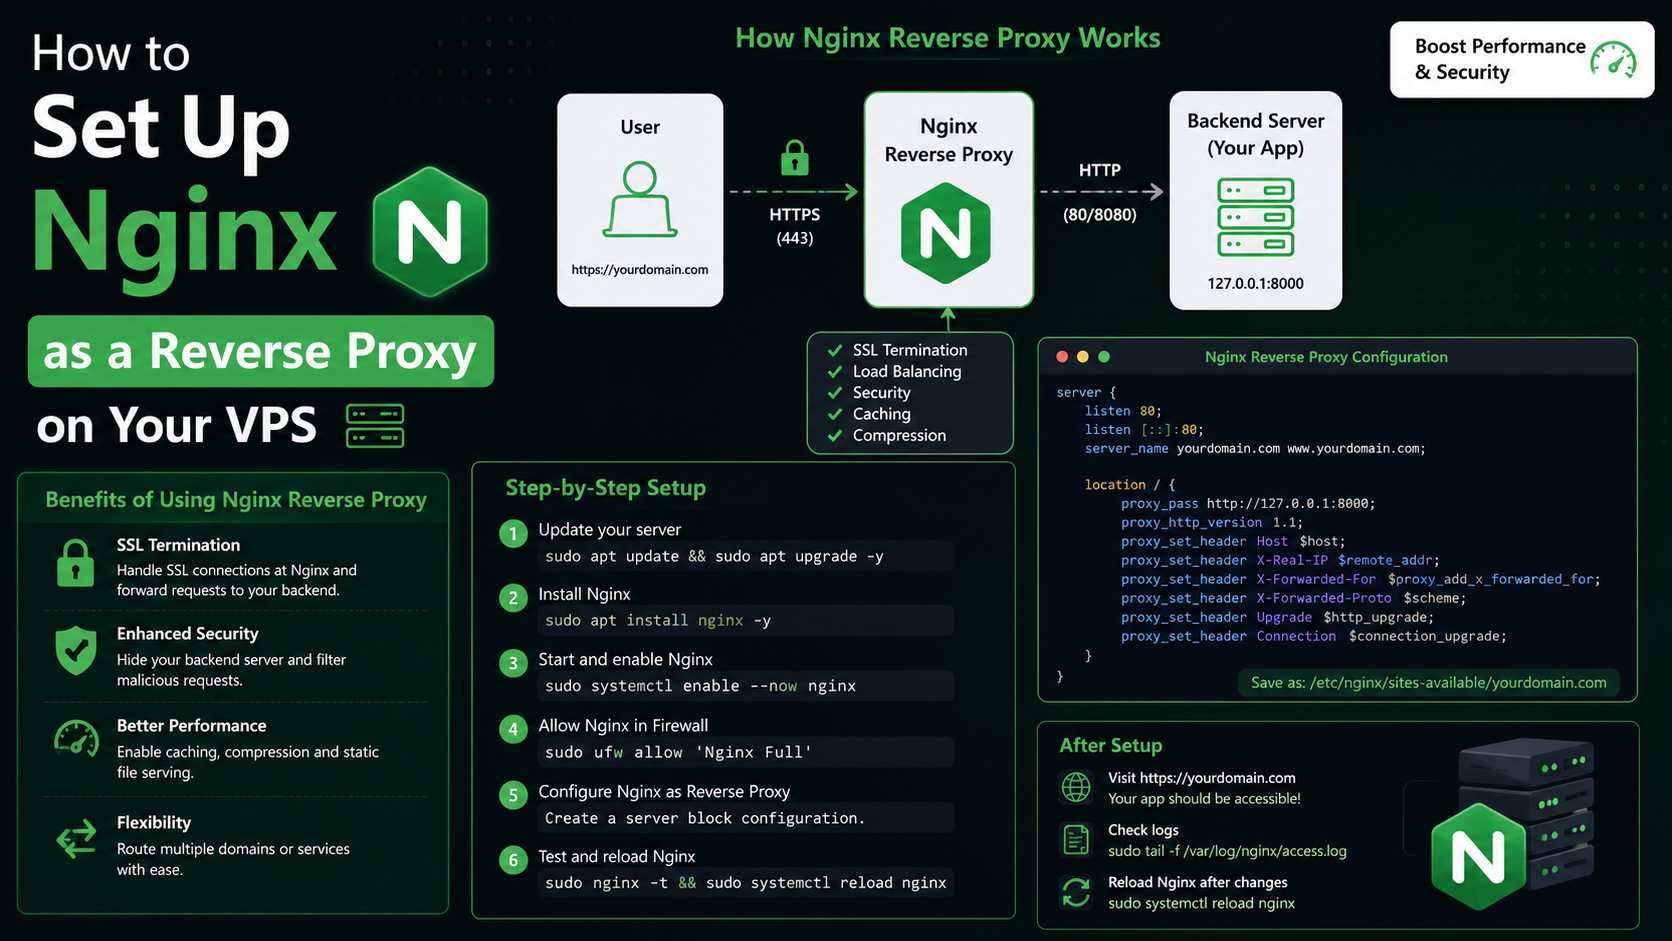This screenshot has width=1672, height=941.
Task: Click the 'sudo apt install nginx -y' command
Action: tap(658, 620)
